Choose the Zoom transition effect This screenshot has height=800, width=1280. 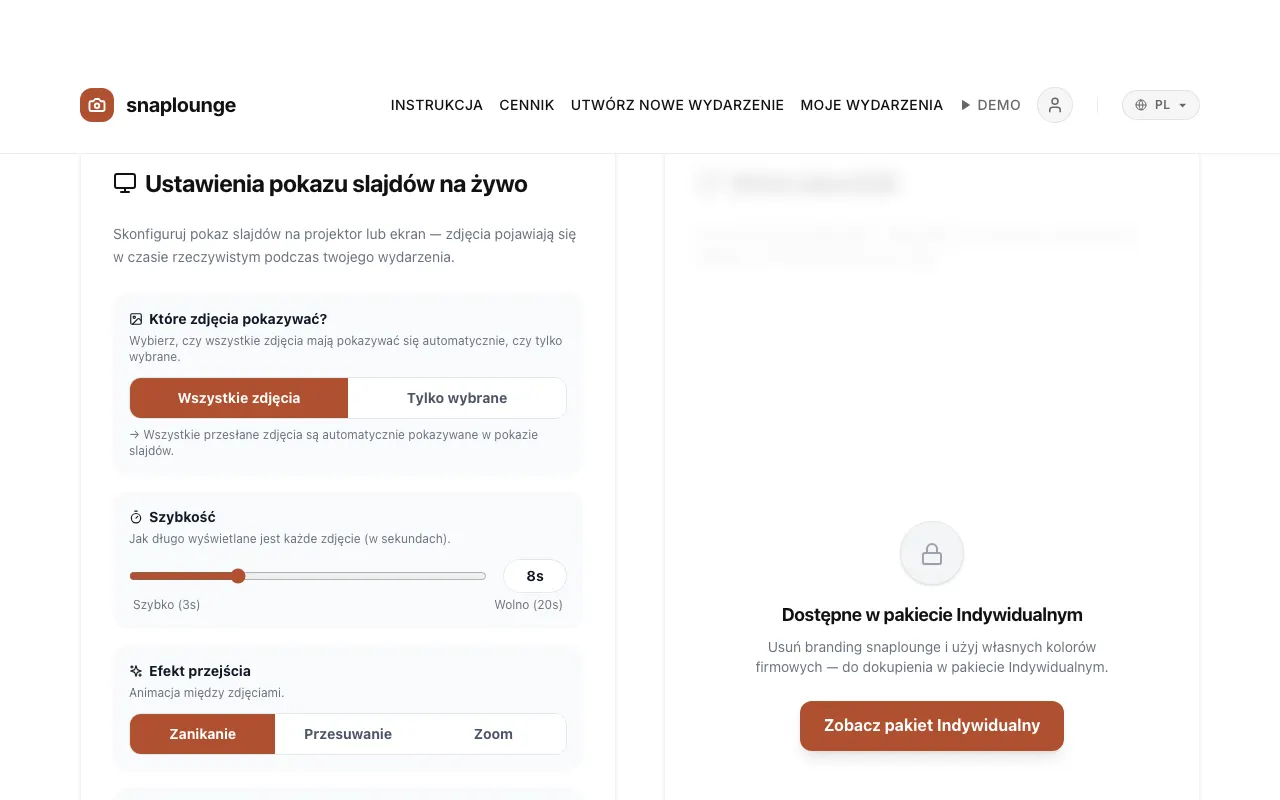pyautogui.click(x=493, y=734)
